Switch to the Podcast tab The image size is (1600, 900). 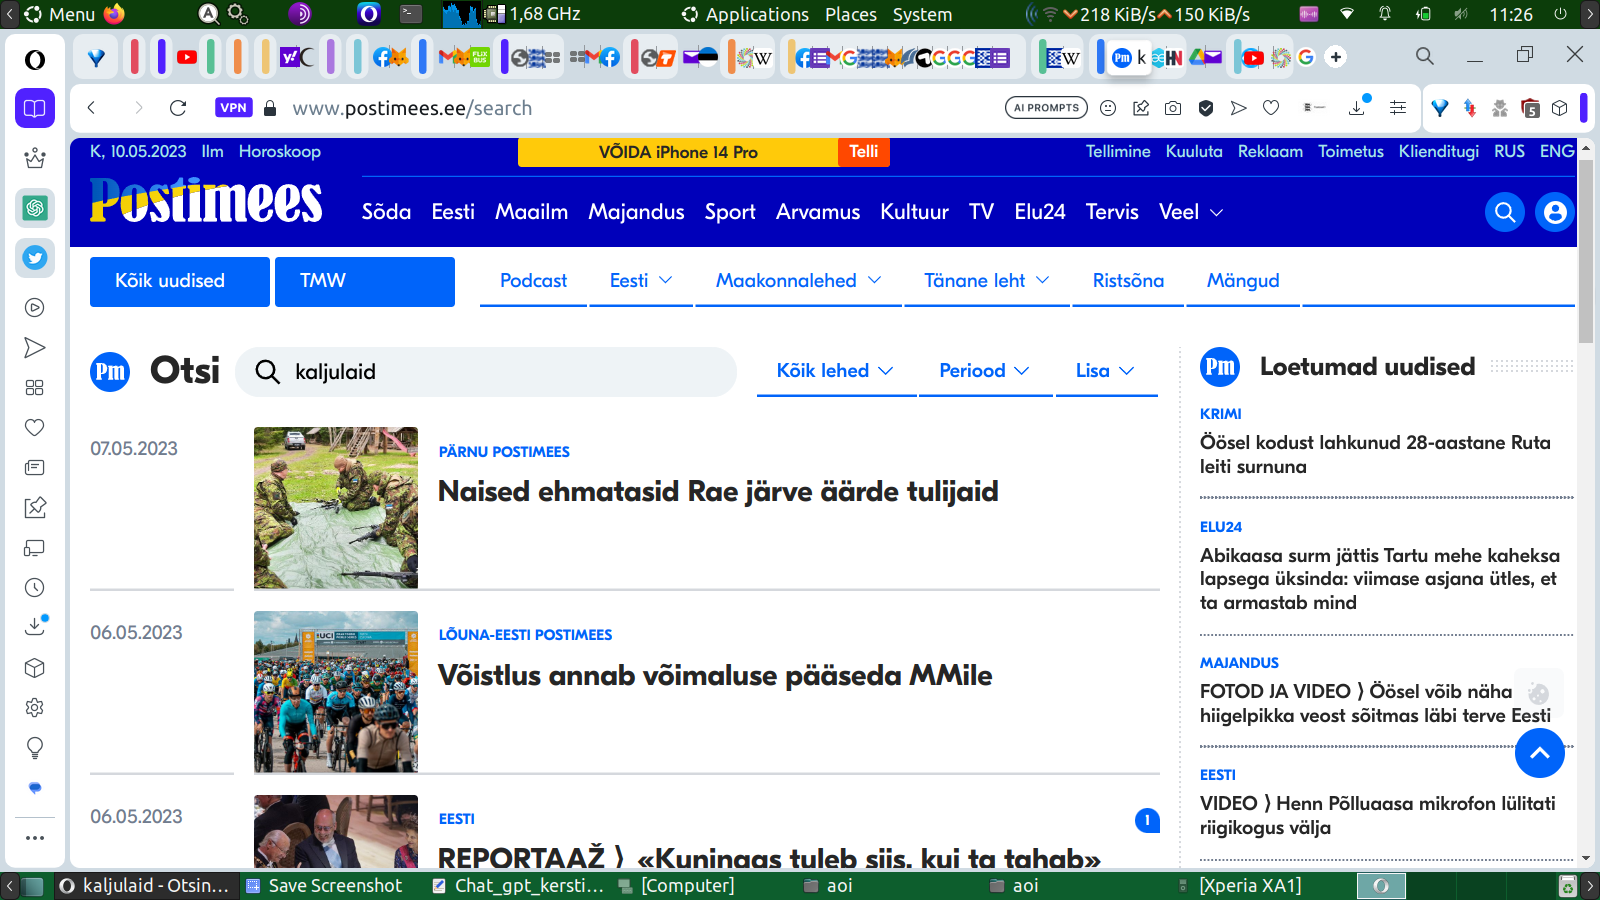tap(533, 281)
